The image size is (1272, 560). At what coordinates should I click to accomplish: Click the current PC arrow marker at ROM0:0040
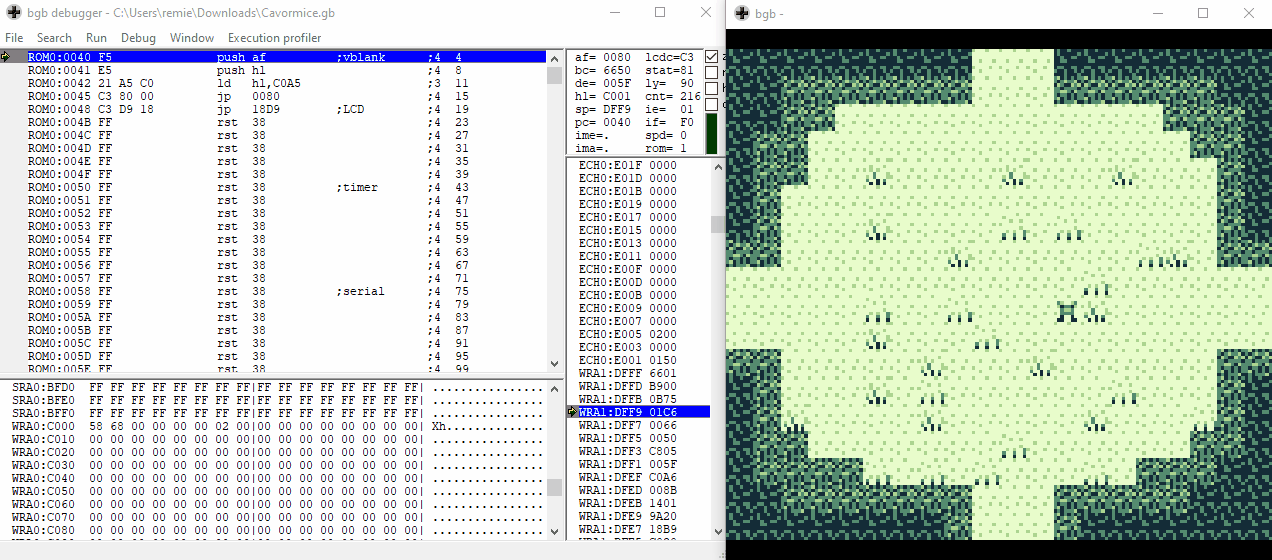coord(6,57)
